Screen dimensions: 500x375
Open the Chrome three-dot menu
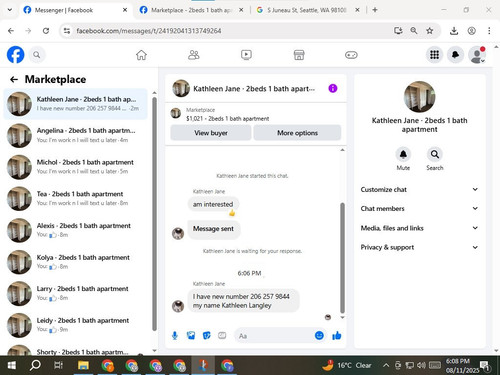(x=489, y=31)
